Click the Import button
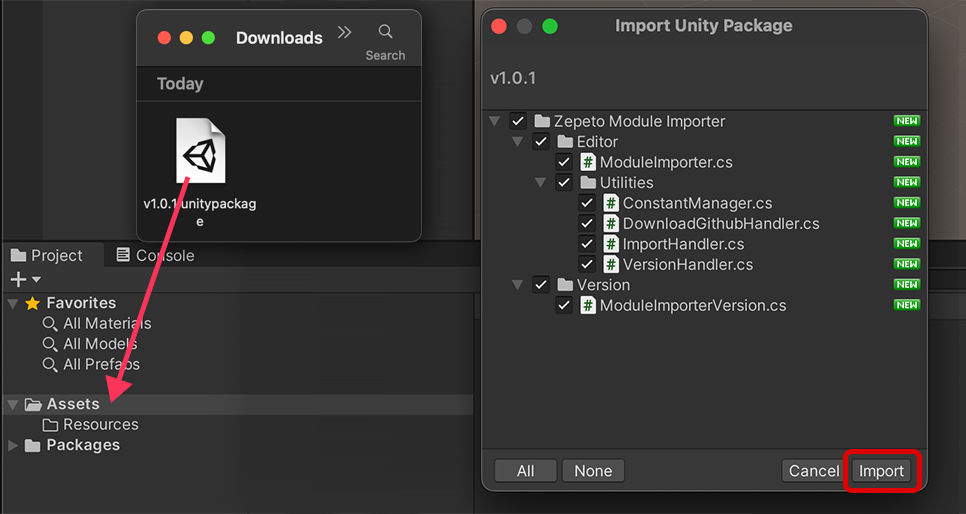Screen dimensions: 966x514 tap(881, 471)
